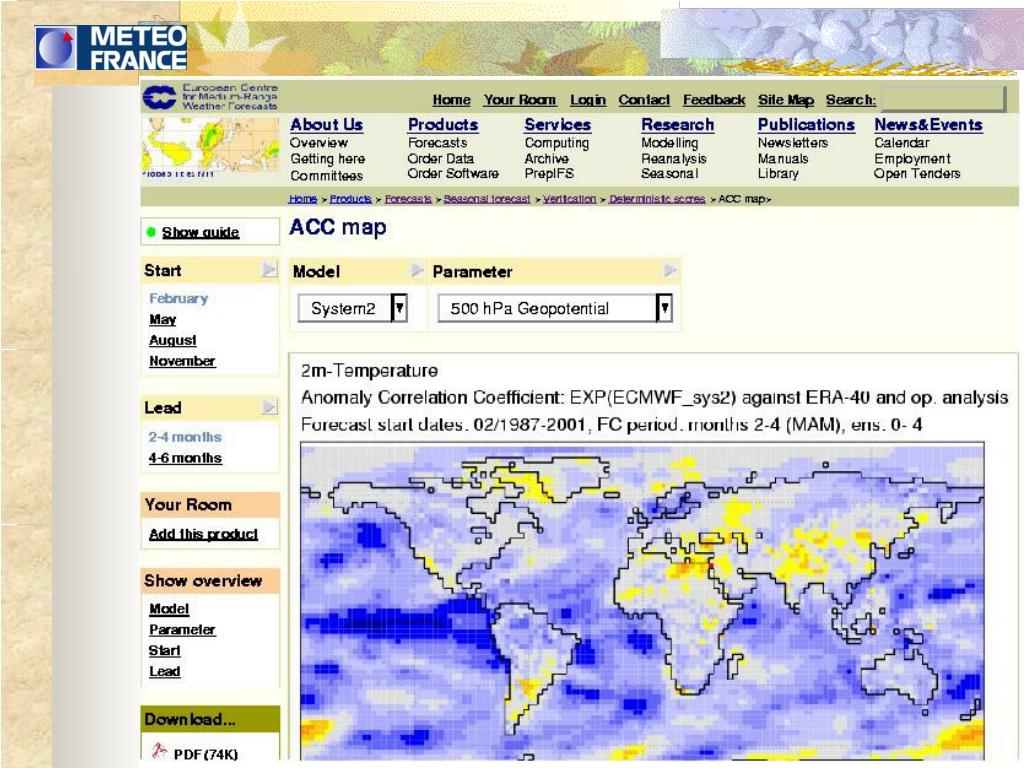This screenshot has height=768, width=1024.
Task: Open the About Us section
Action: (327, 125)
